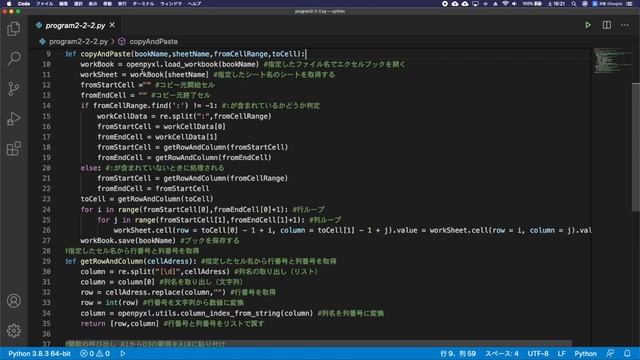This screenshot has width=640, height=360.
Task: Open notifications bell in status bar
Action: click(x=627, y=353)
